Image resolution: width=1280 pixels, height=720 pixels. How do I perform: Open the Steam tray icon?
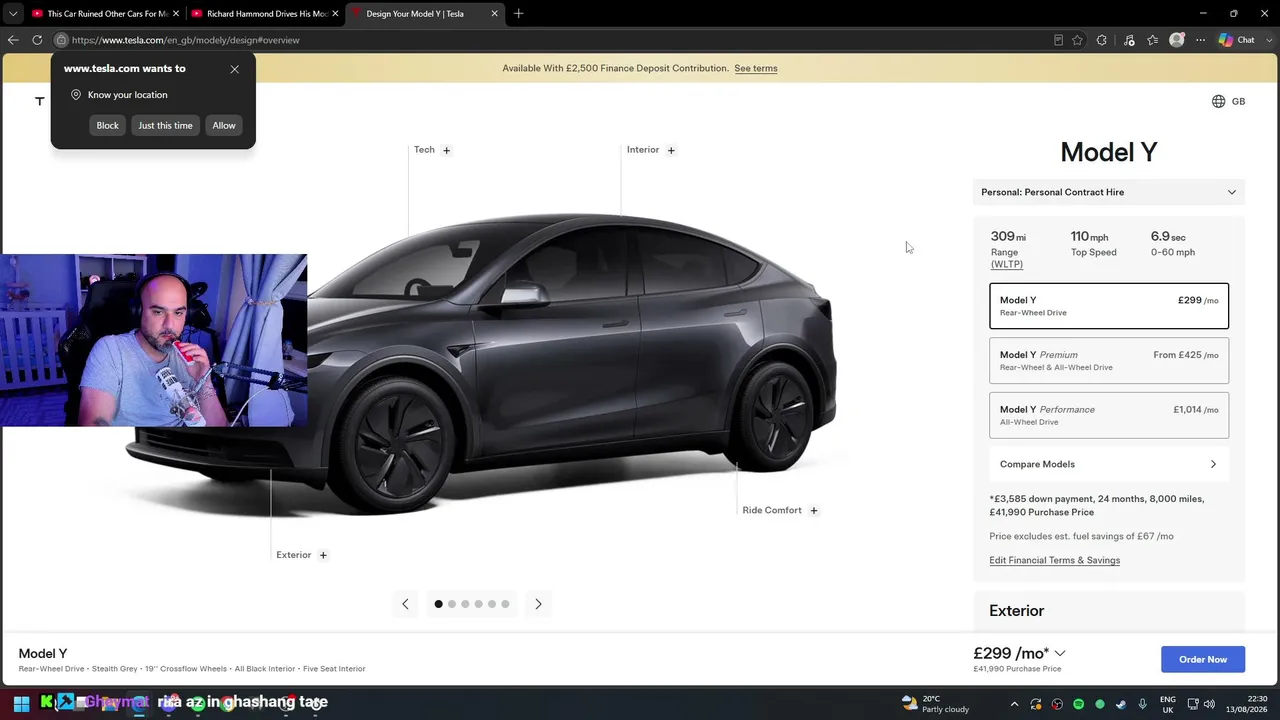(1120, 704)
